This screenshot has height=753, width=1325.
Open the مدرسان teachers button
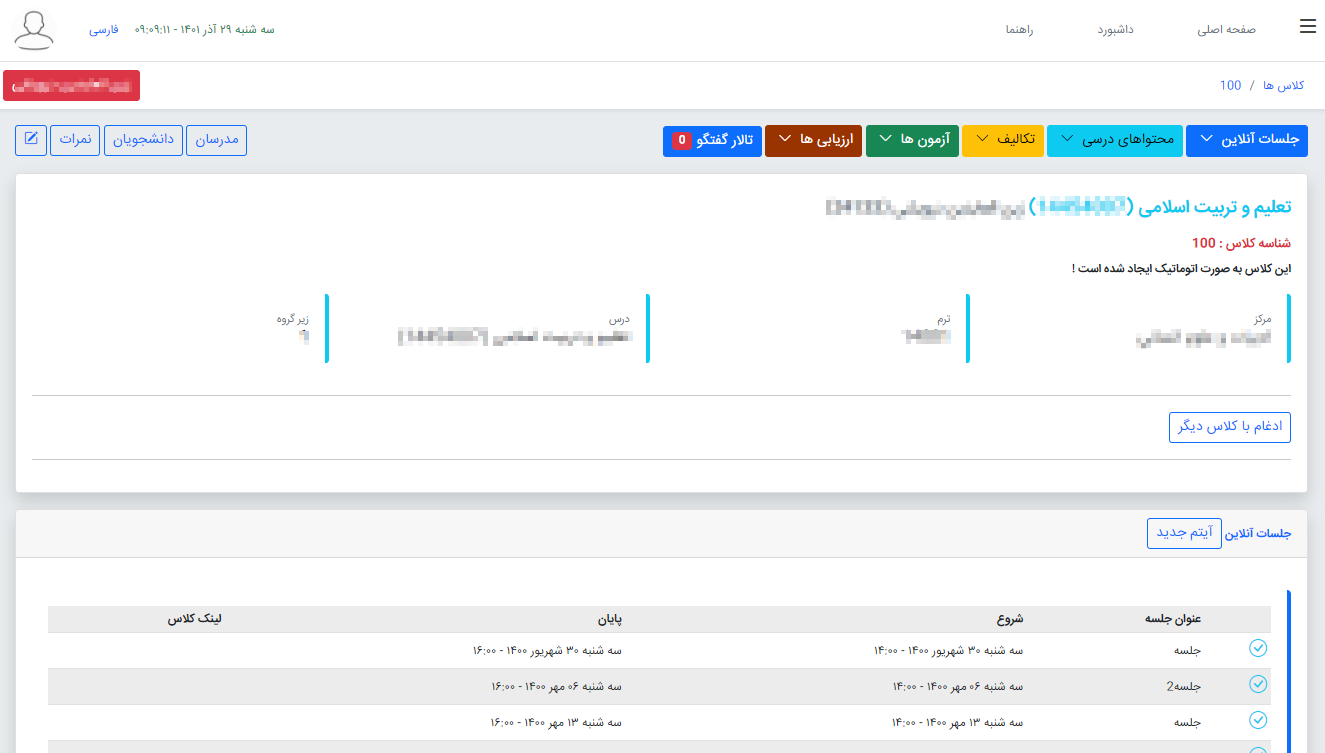pos(216,140)
